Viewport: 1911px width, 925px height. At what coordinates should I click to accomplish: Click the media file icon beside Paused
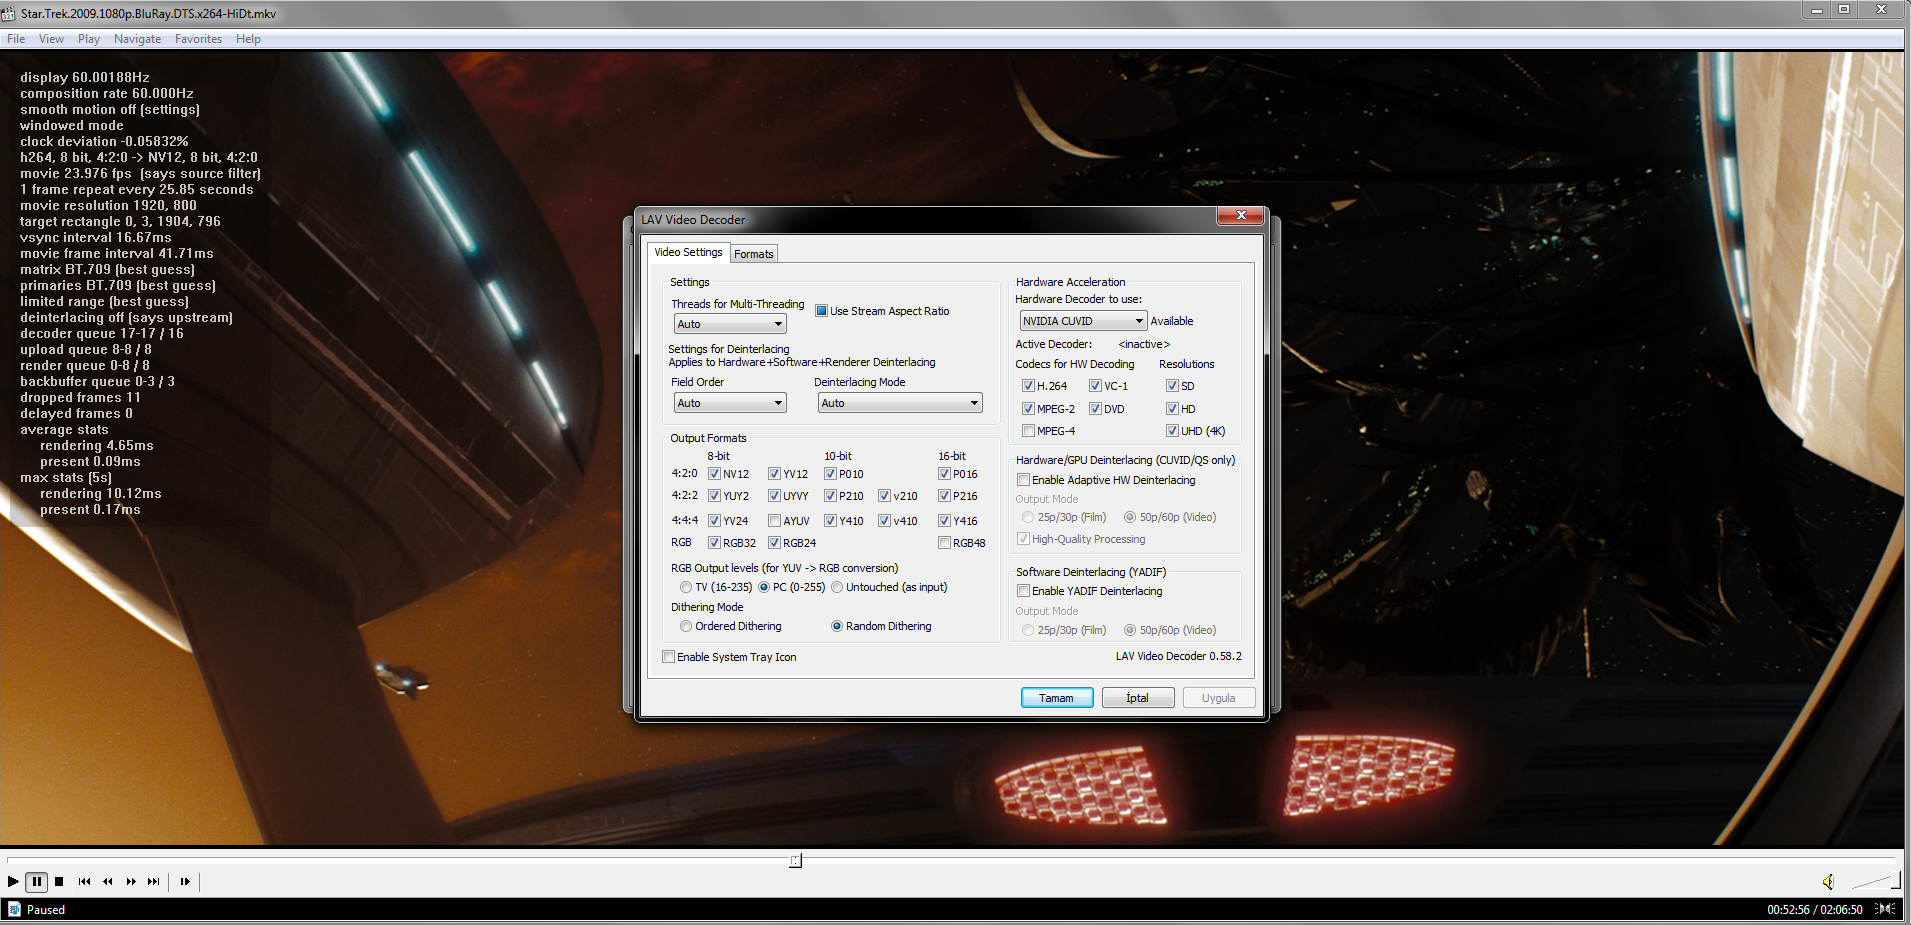(14, 909)
